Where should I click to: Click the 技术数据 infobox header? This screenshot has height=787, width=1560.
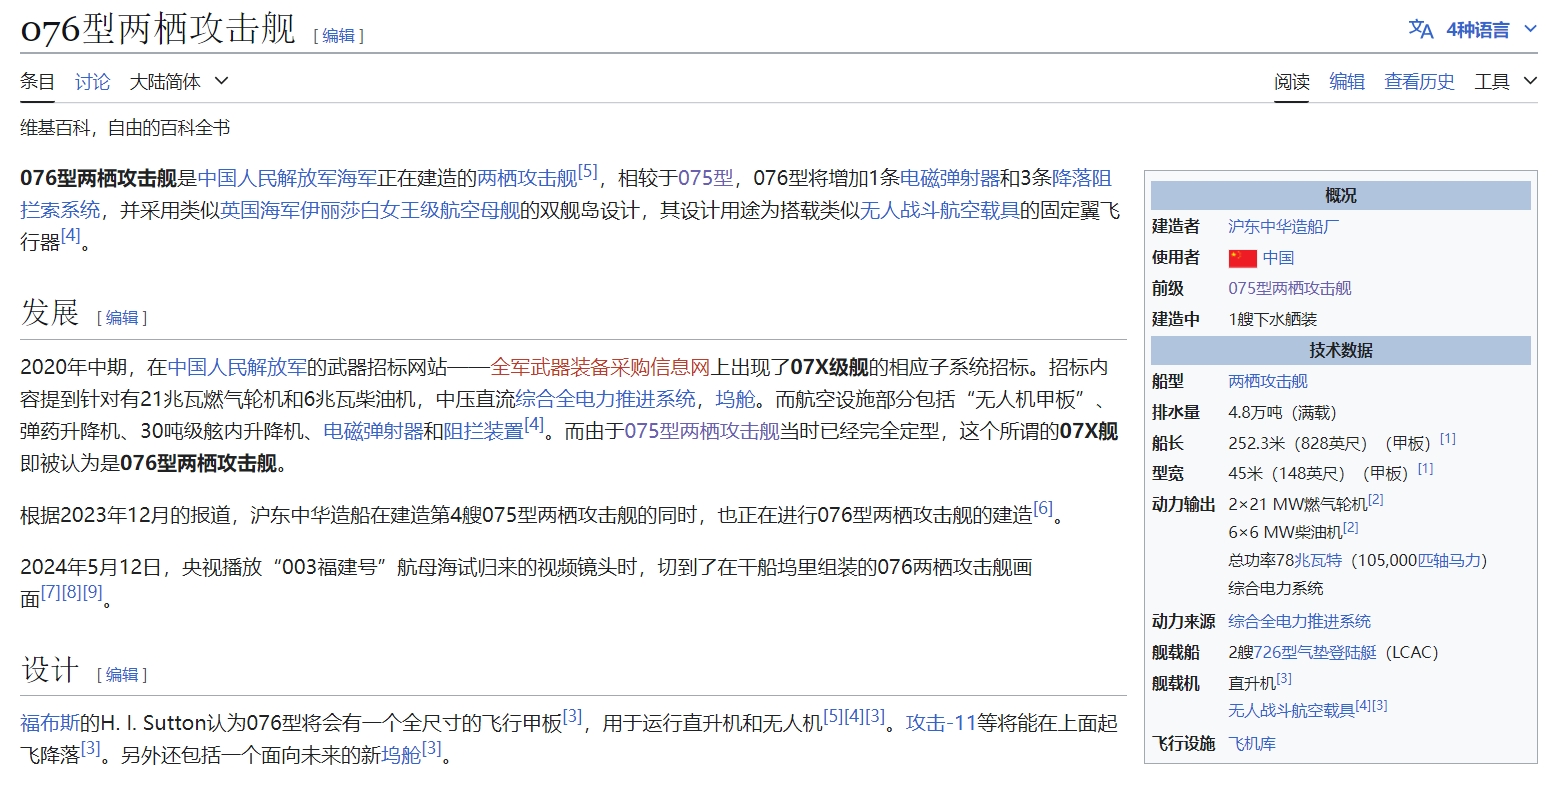point(1340,351)
